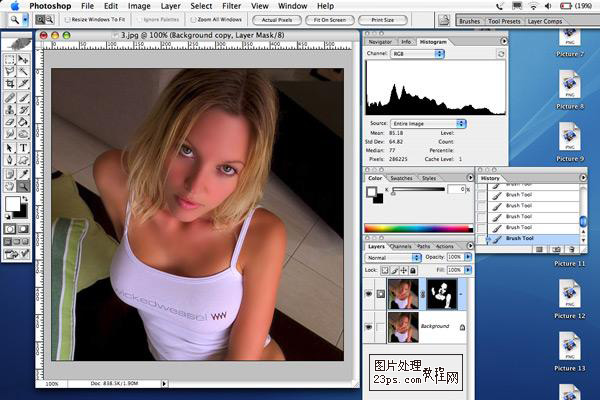The image size is (600, 400).
Task: Choose Zoom In mode in options bar
Action: click(40, 20)
